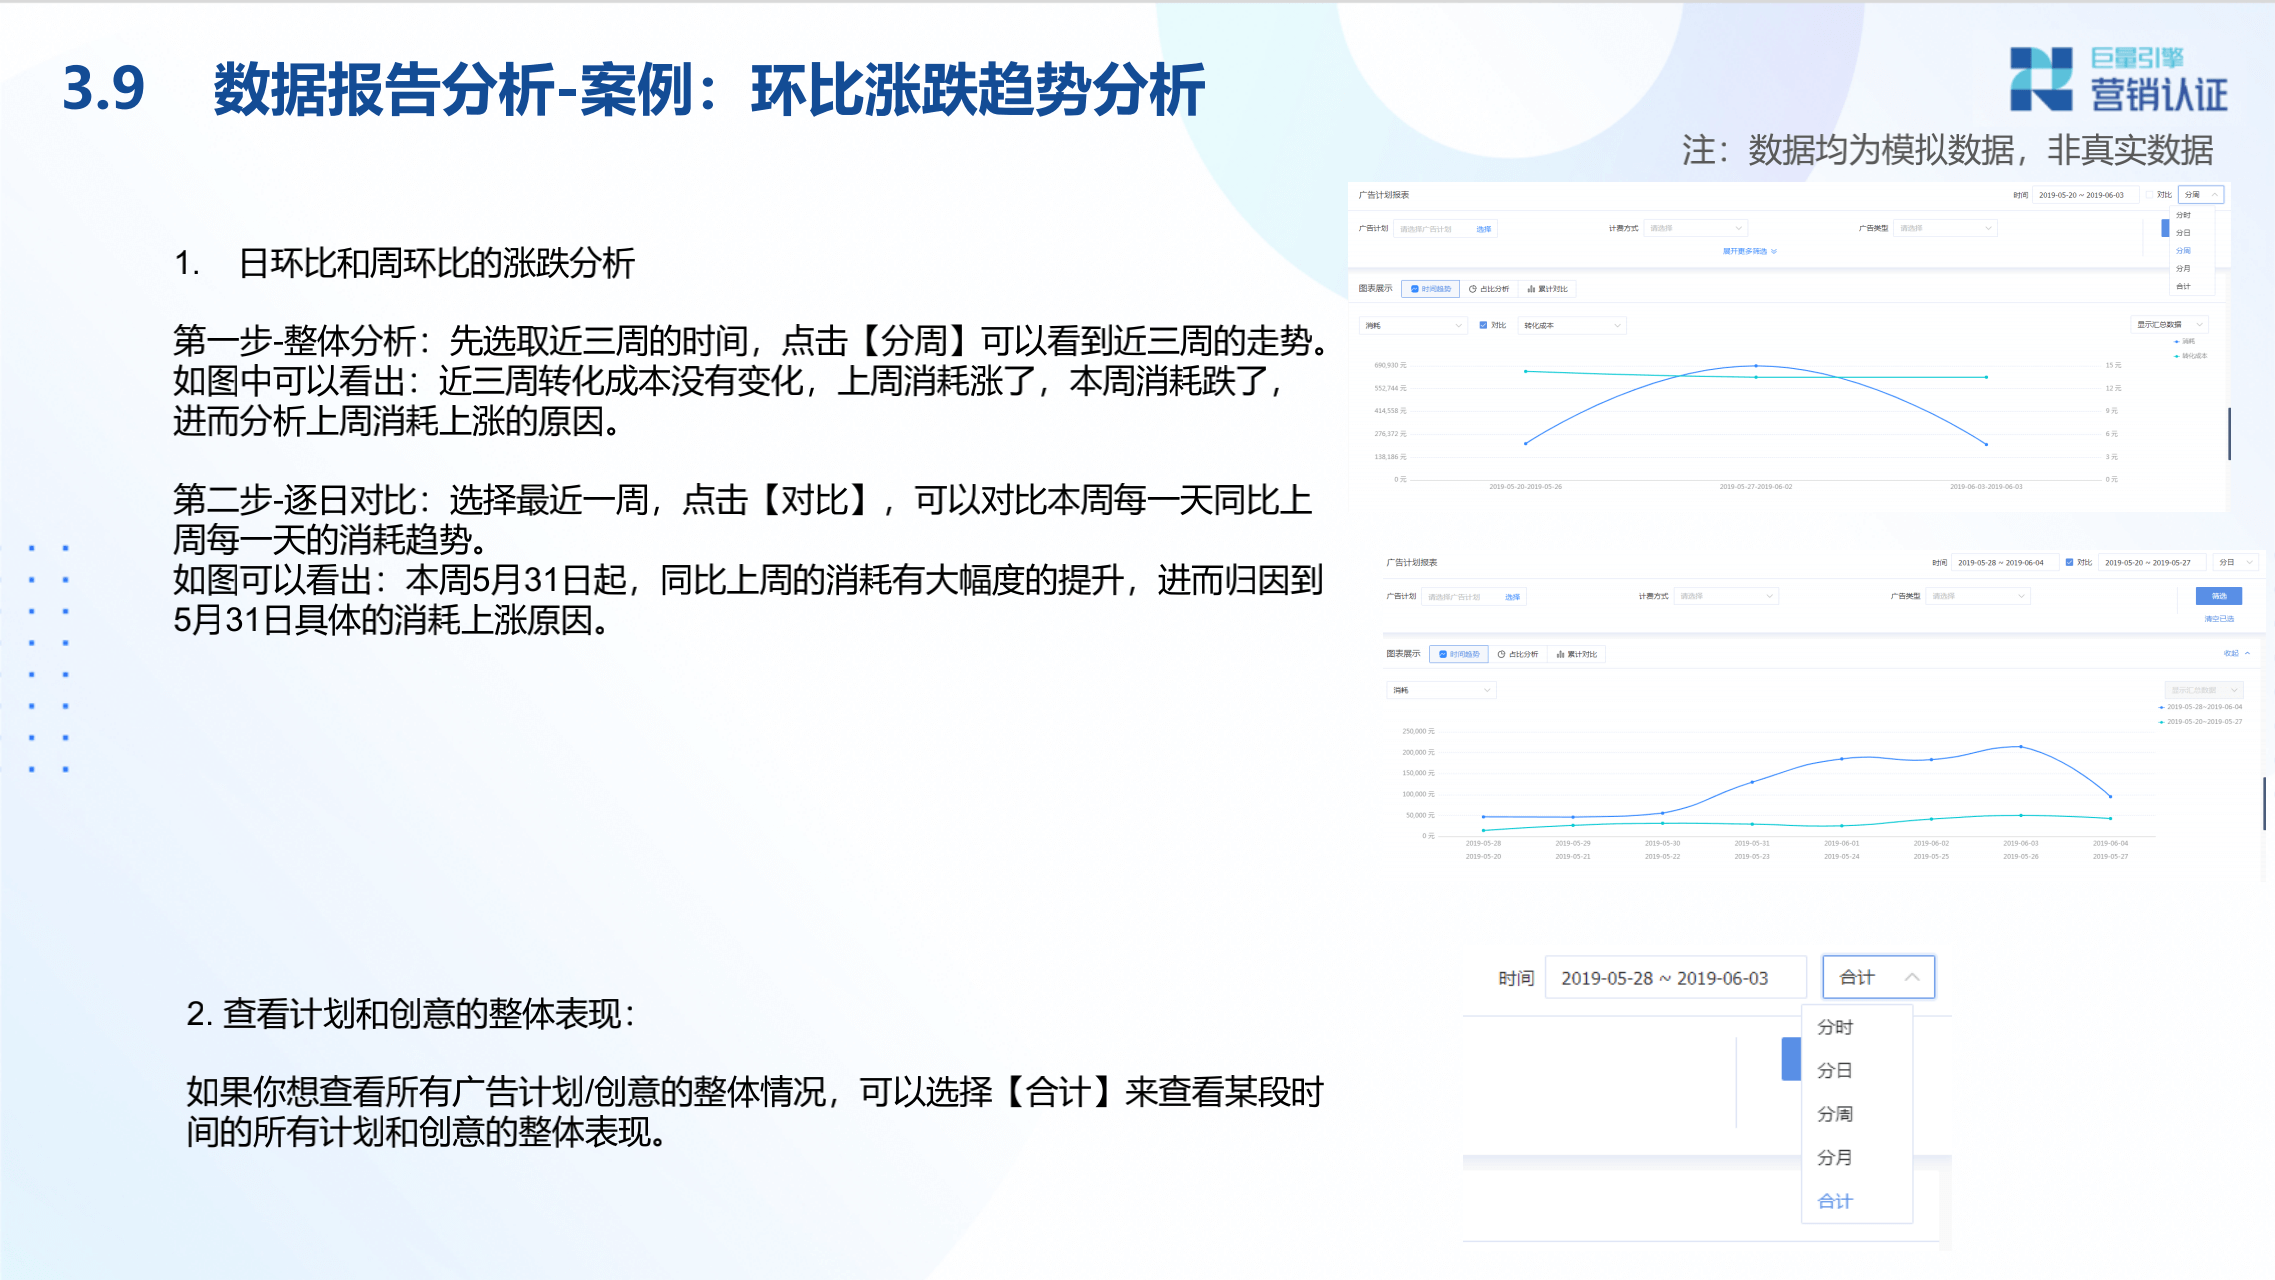Choose 分月 in the large bottom dropdown list

(1834, 1157)
